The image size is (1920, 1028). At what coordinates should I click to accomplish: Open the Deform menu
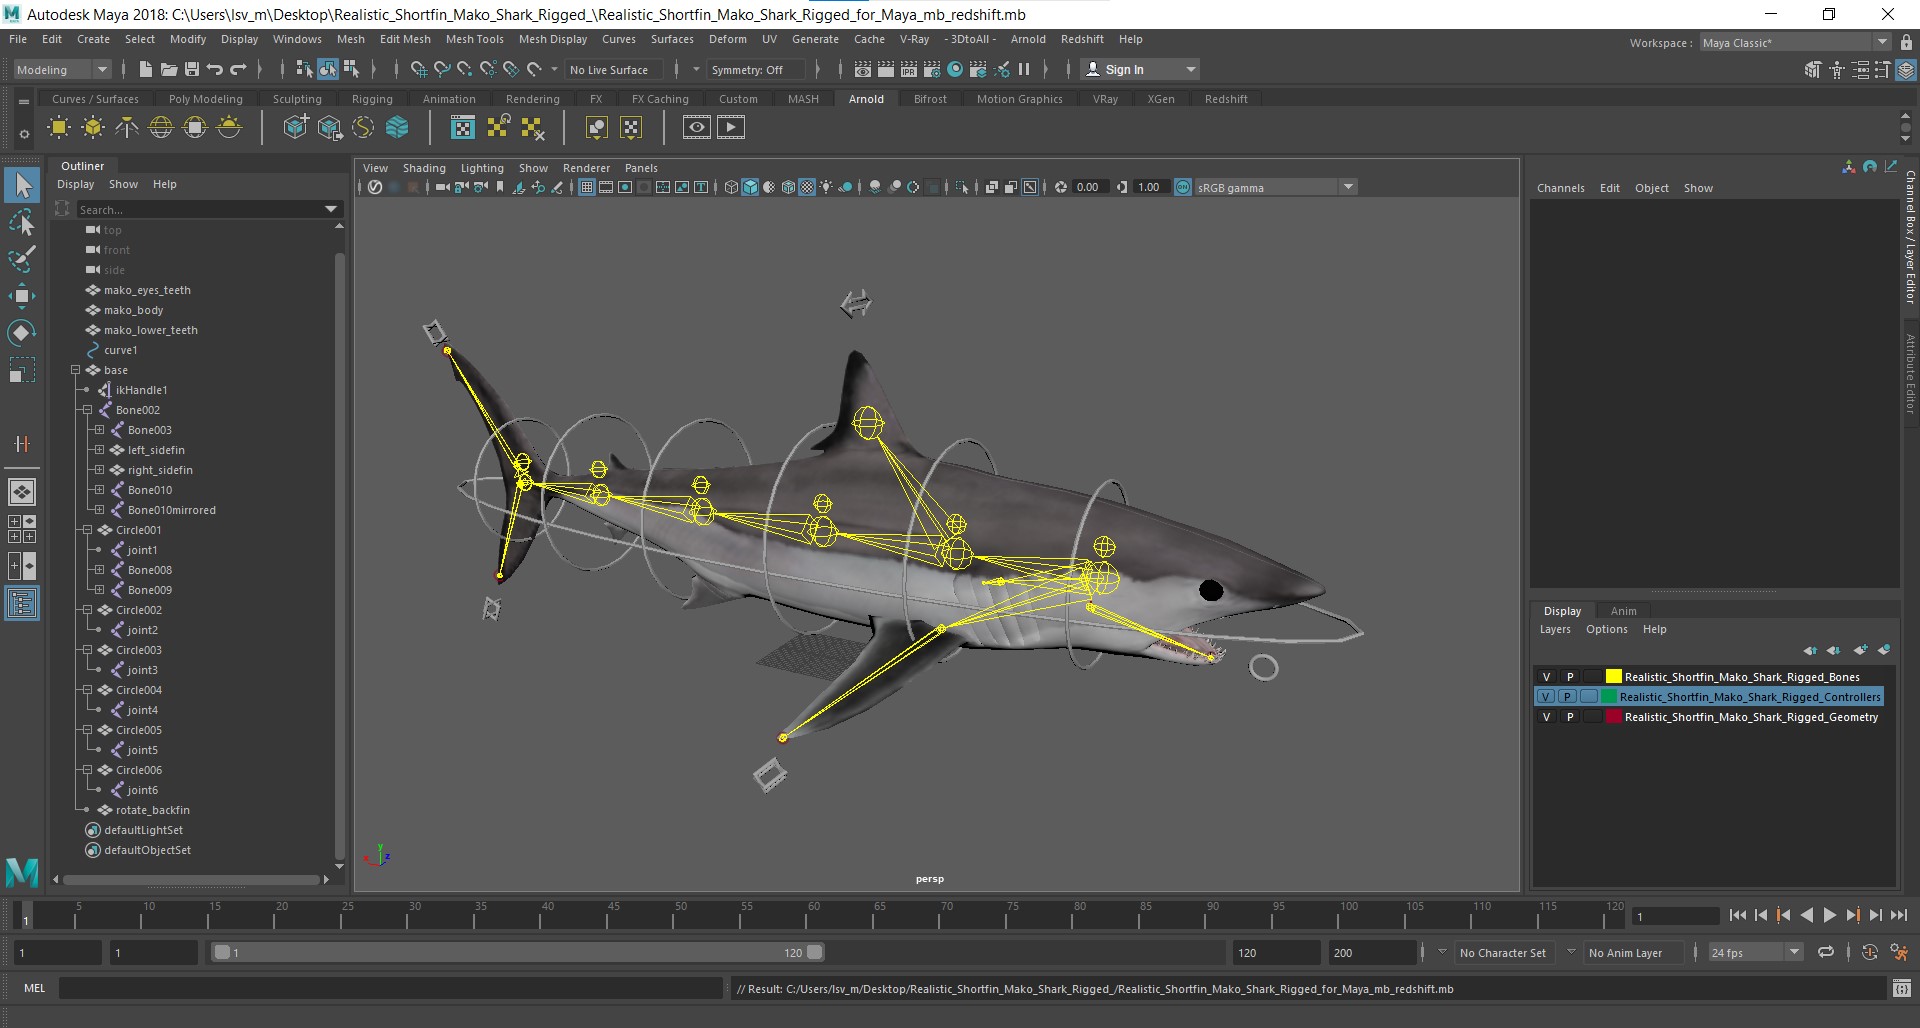click(x=727, y=39)
